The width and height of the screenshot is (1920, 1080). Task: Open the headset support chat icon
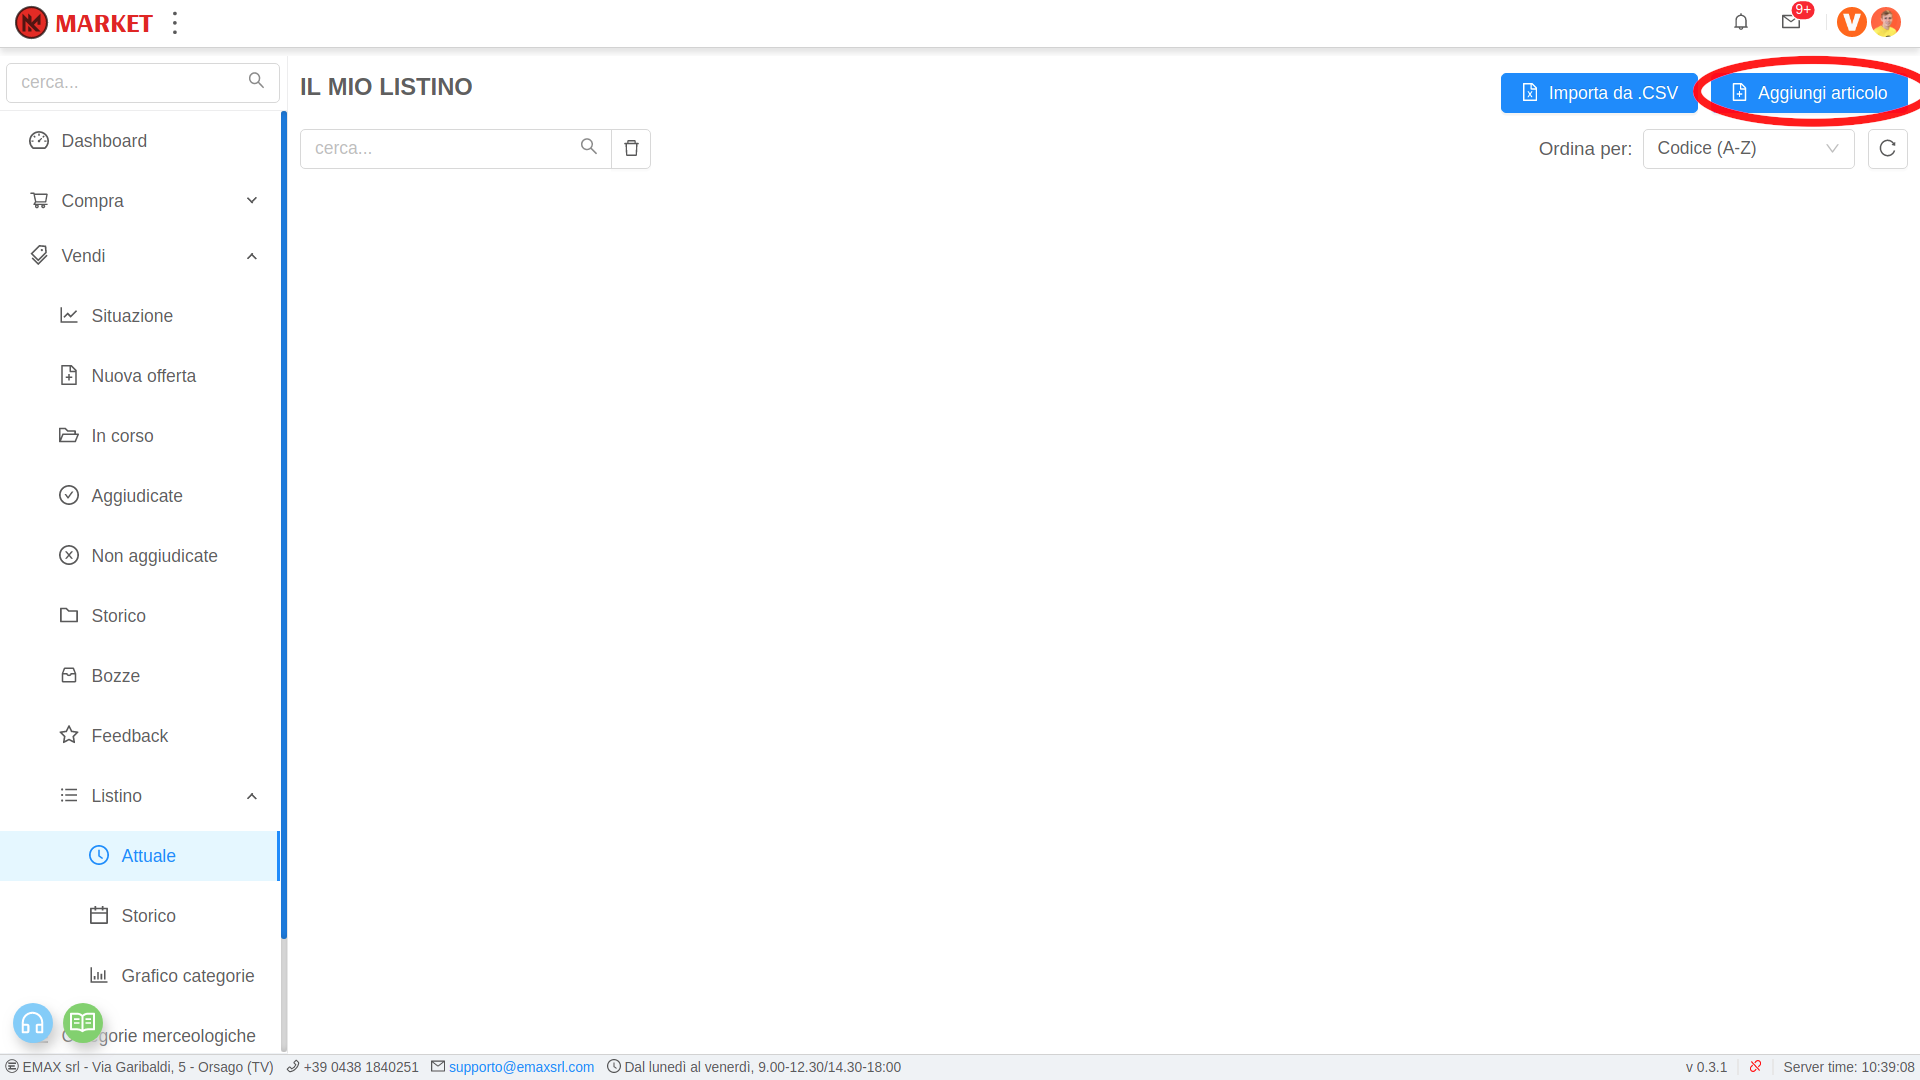[32, 1023]
